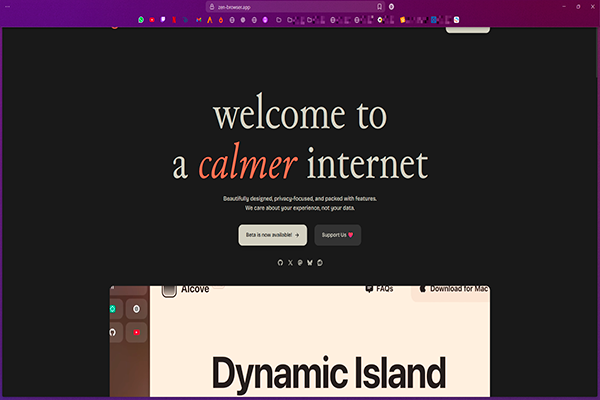
Task: Click the orange 'calmer' word in heading
Action: [x=248, y=163]
